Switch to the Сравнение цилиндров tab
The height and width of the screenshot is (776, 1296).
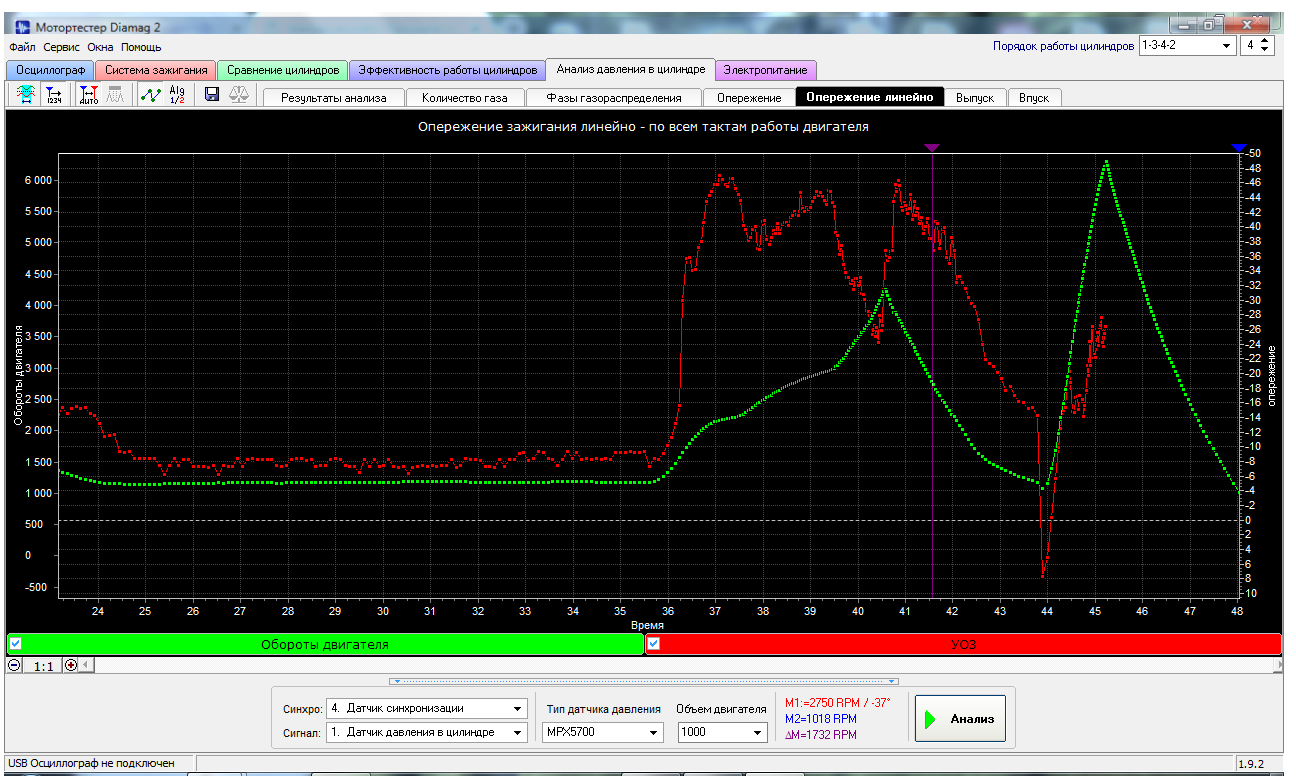(283, 70)
